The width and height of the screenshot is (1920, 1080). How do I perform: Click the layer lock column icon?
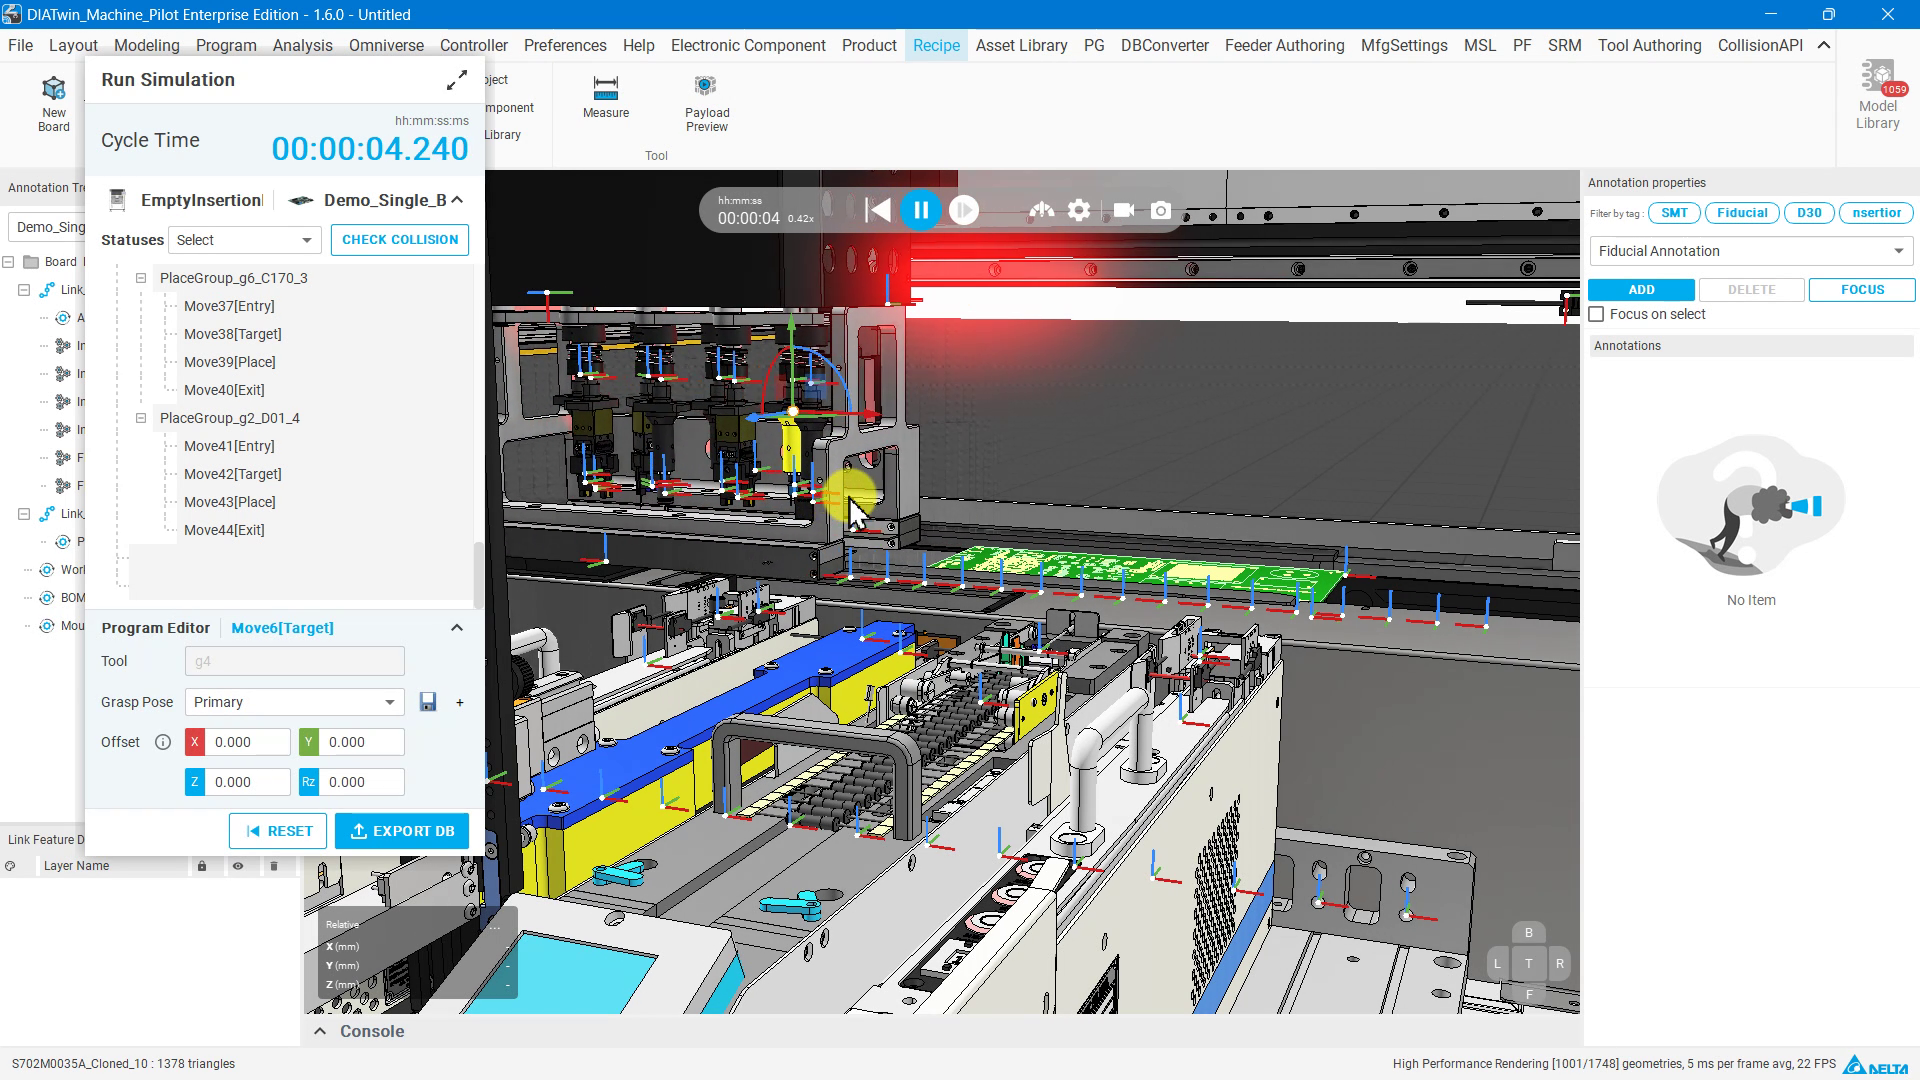point(202,866)
